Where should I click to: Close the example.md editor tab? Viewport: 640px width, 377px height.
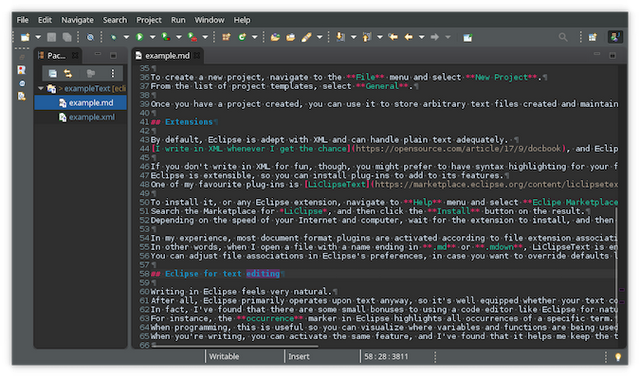[197, 55]
